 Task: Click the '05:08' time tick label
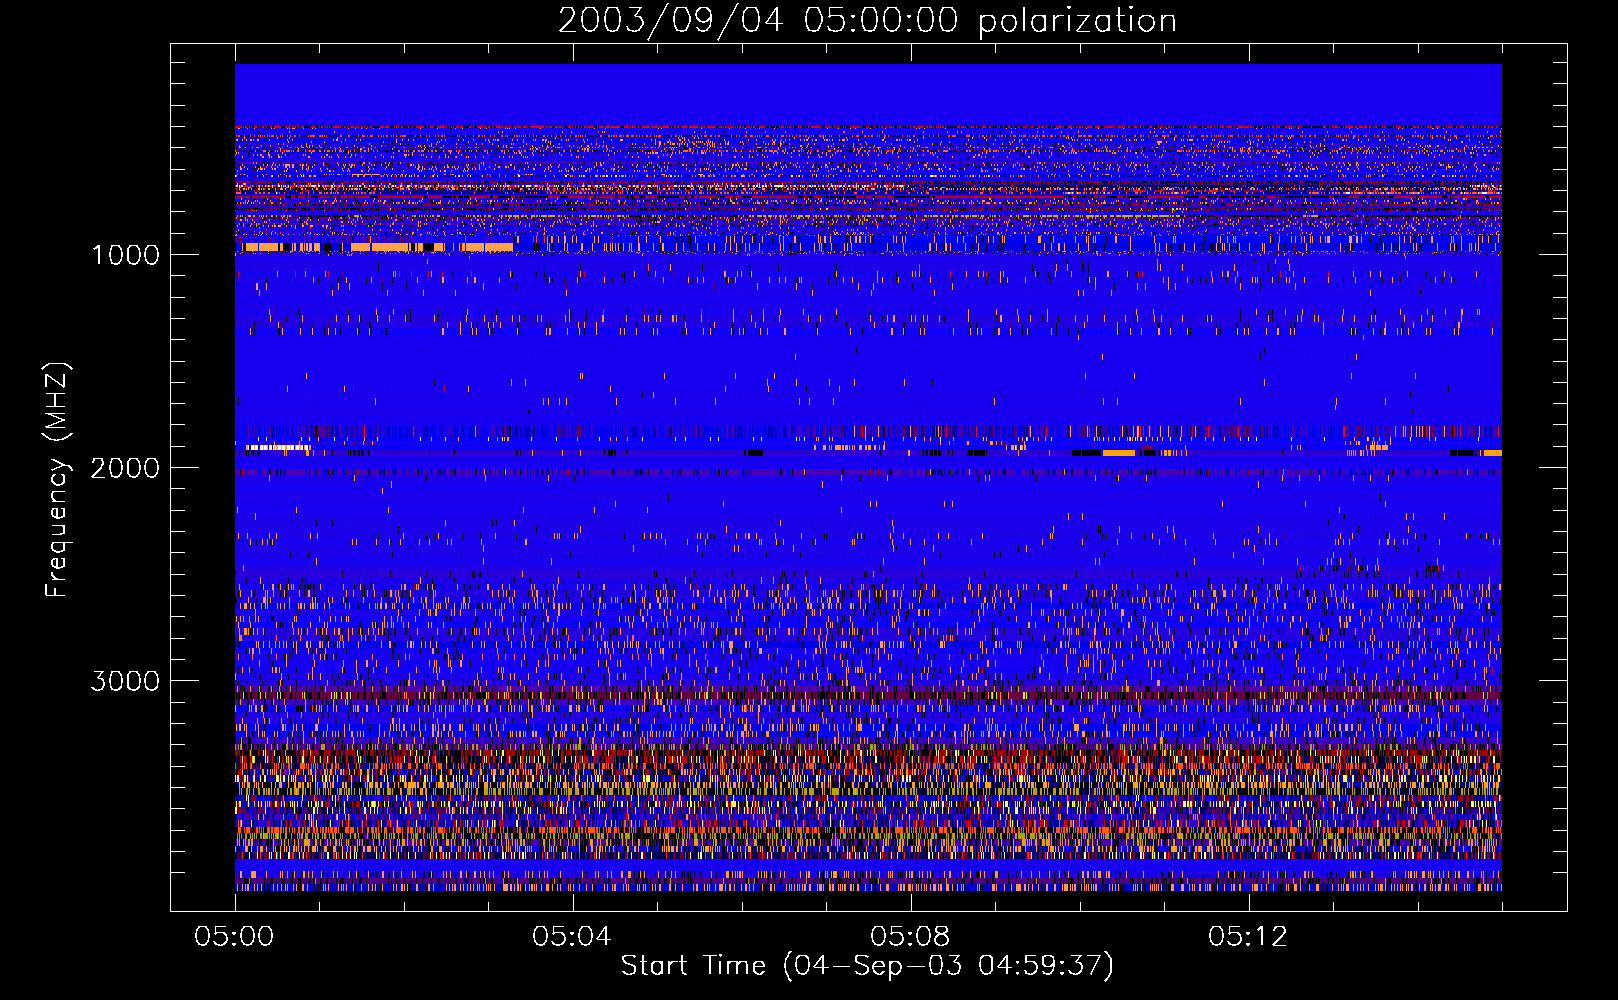coord(910,937)
